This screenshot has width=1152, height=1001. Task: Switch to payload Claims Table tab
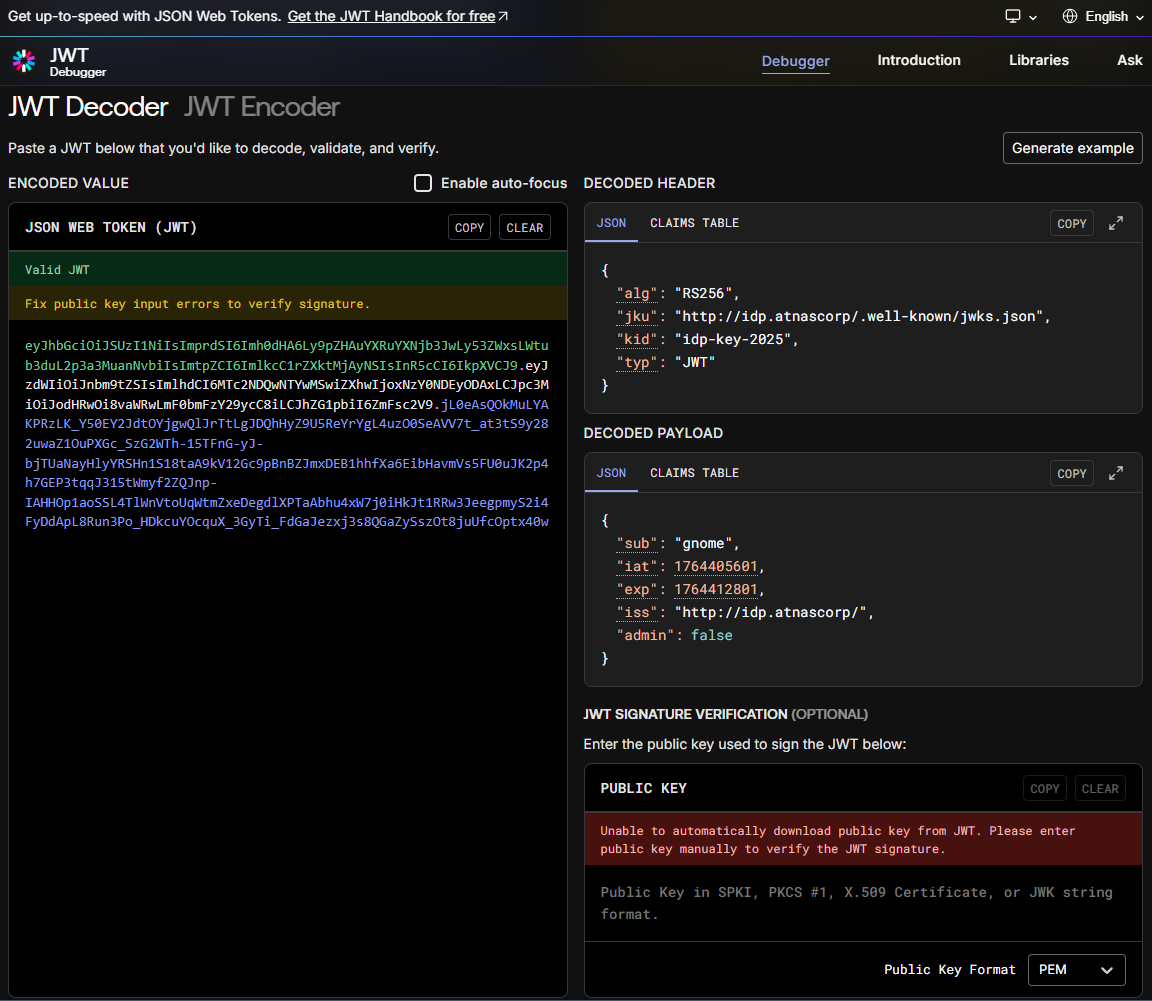pos(694,473)
